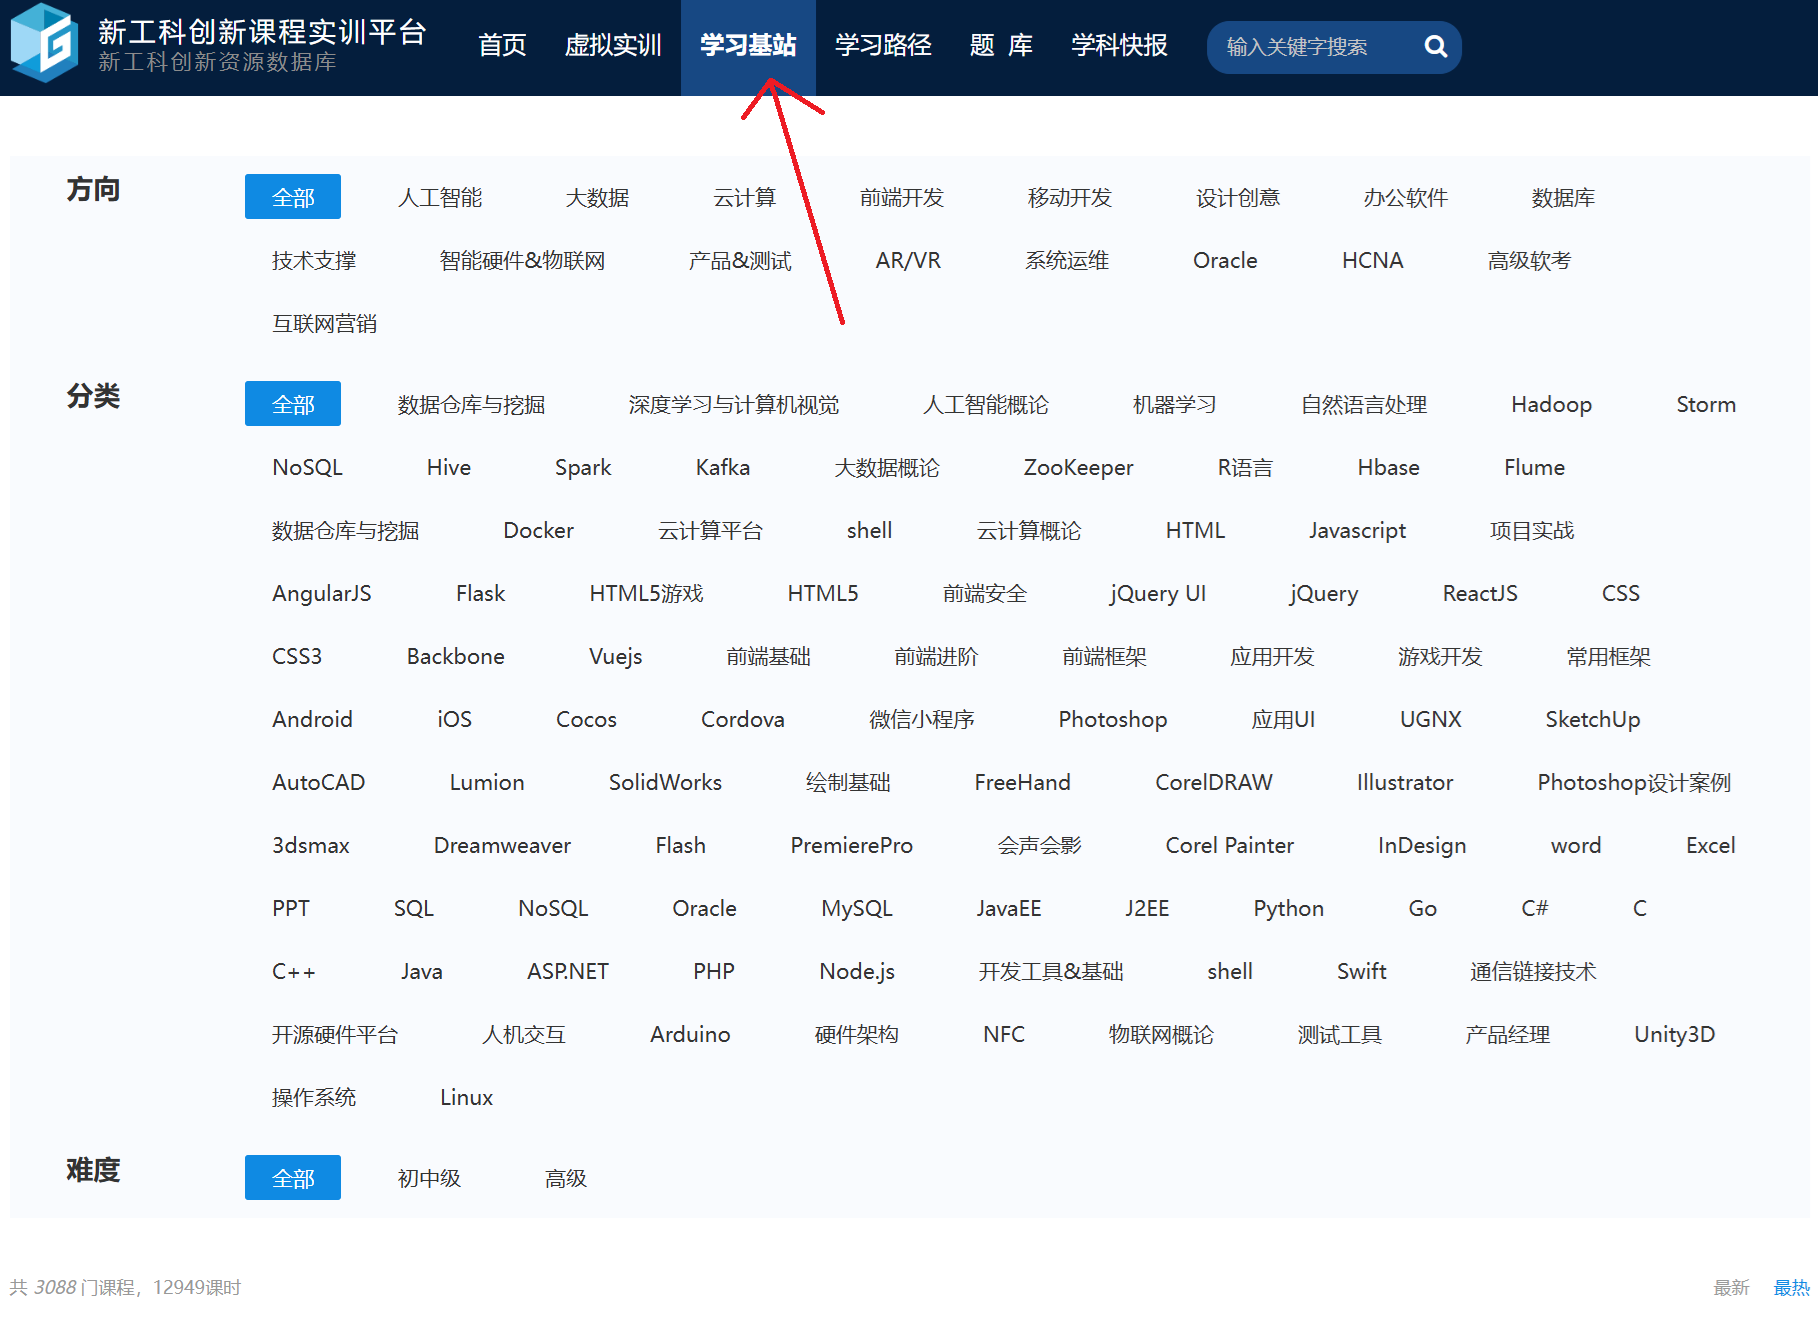
Task: Click the platform cube logo icon
Action: point(44,43)
